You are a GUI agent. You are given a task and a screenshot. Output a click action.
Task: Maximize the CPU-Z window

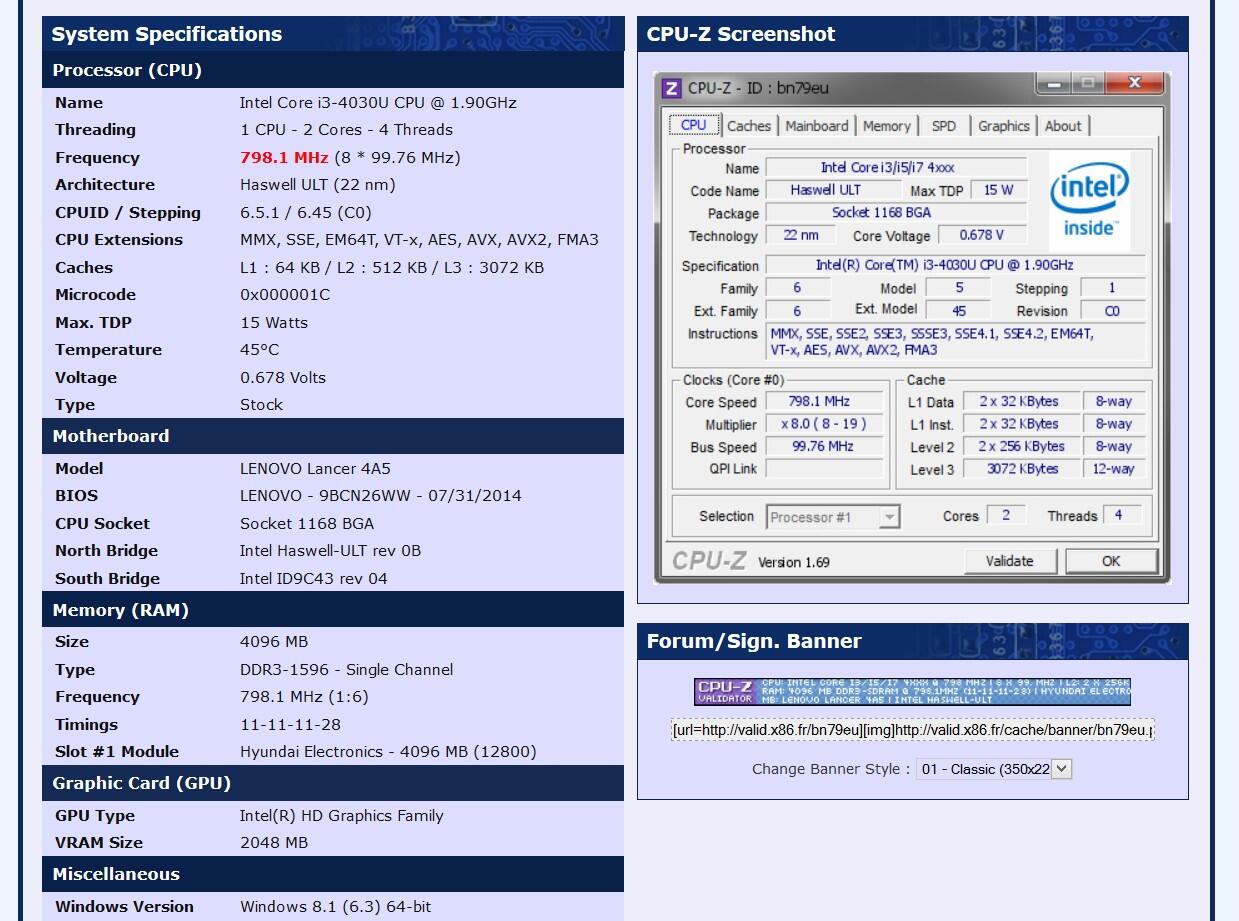(1089, 84)
